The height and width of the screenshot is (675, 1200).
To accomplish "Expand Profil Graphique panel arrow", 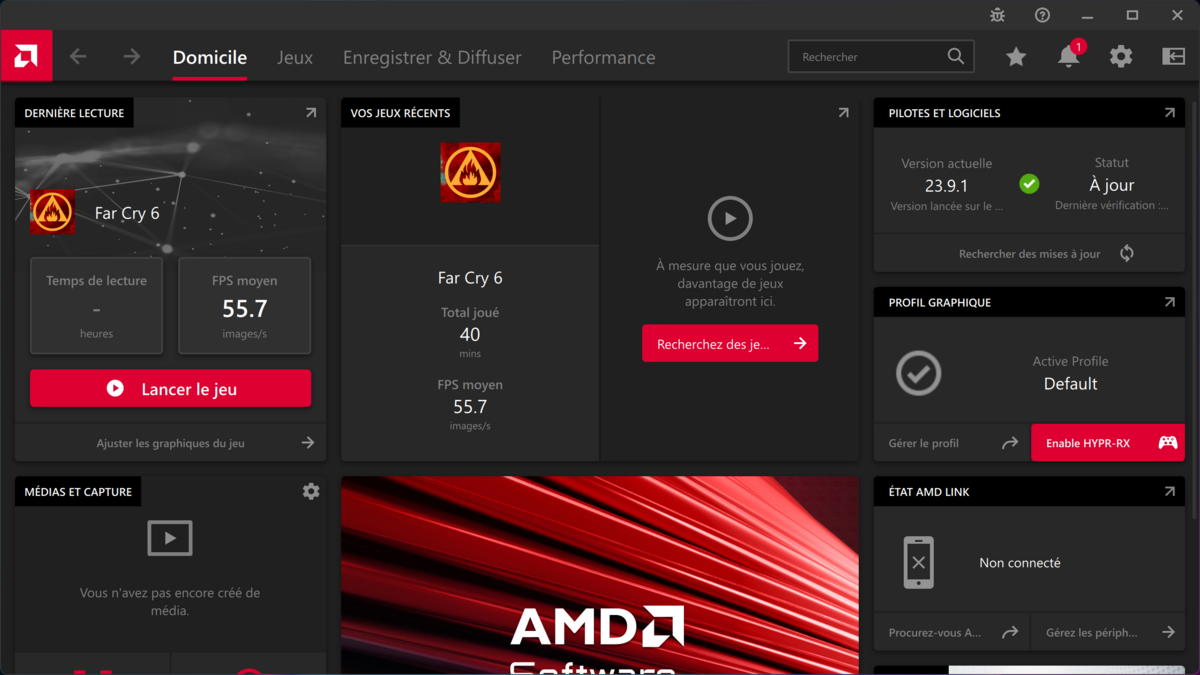I will point(1169,302).
